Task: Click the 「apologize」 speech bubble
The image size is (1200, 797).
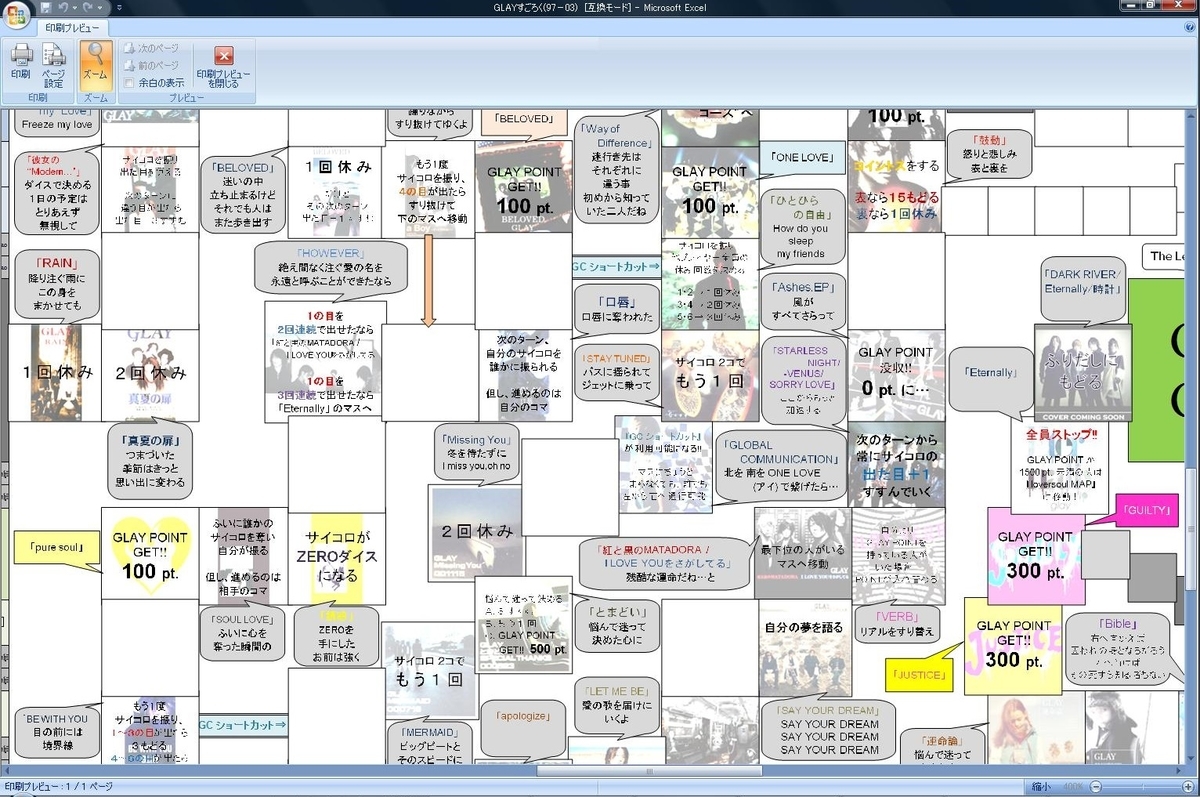Action: (x=521, y=728)
